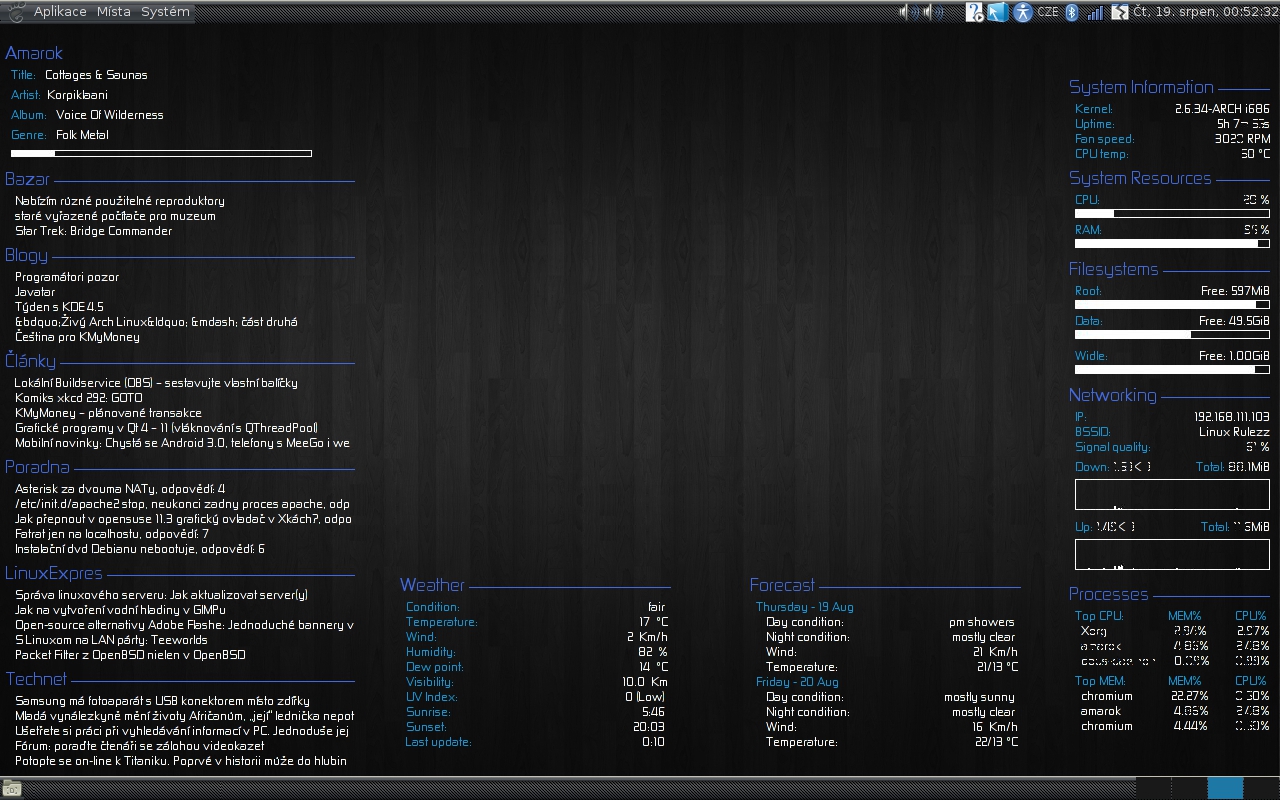Open the Místa menu
The image size is (1280, 800).
click(x=114, y=12)
